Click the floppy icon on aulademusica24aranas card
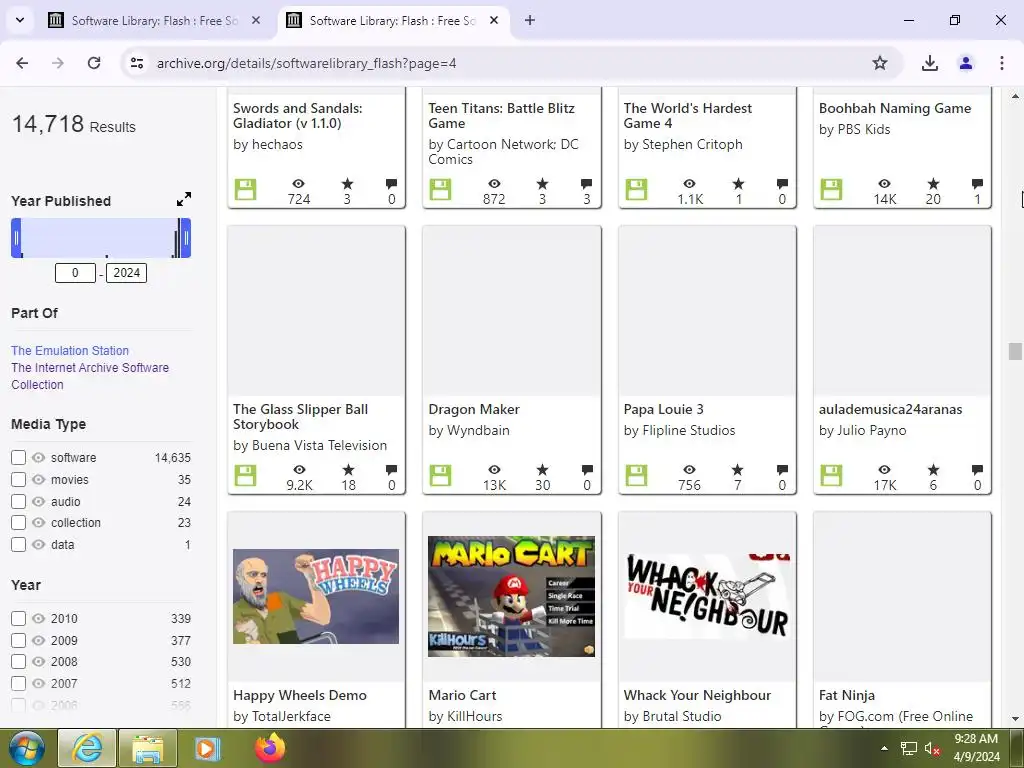 point(831,475)
